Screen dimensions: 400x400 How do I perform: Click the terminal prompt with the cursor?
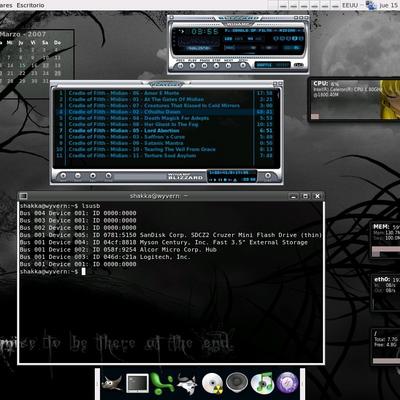point(53,272)
